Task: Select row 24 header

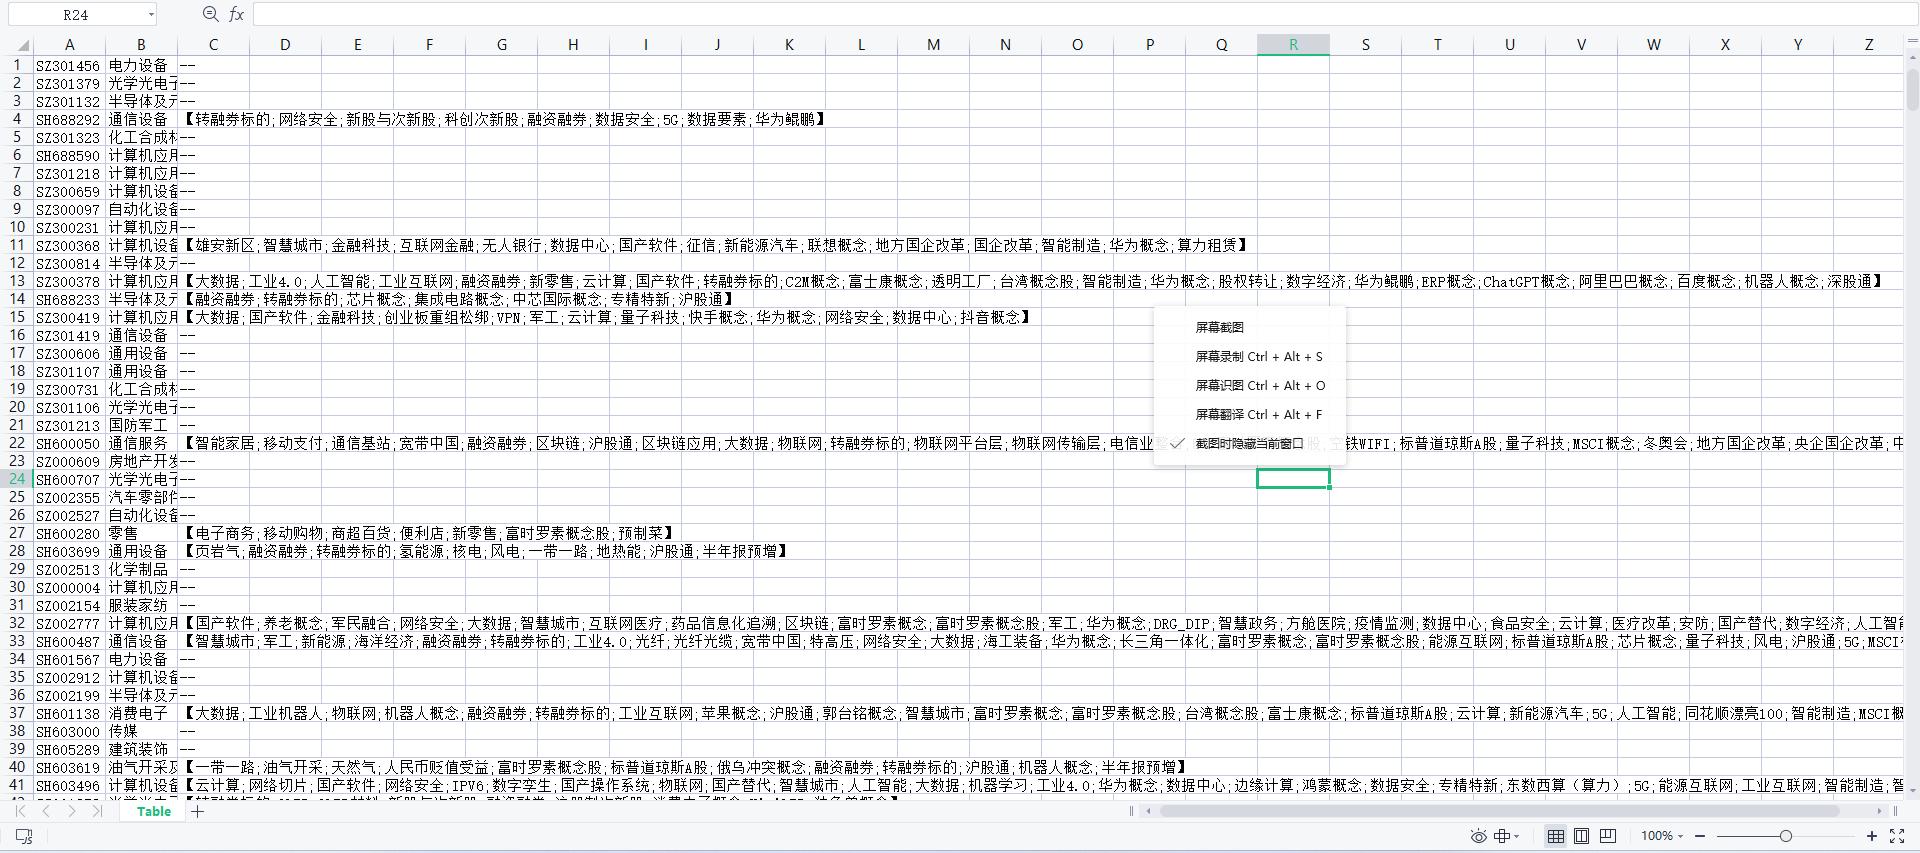Action: click(17, 479)
